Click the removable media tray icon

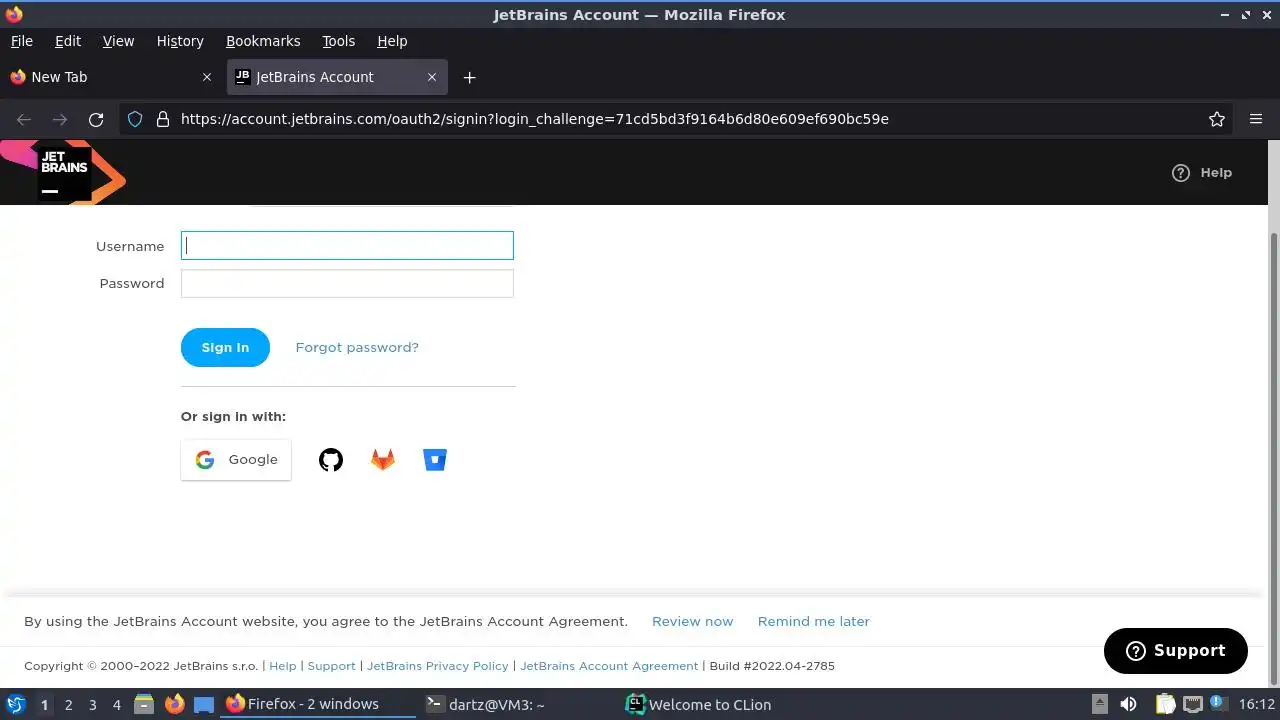click(1099, 704)
